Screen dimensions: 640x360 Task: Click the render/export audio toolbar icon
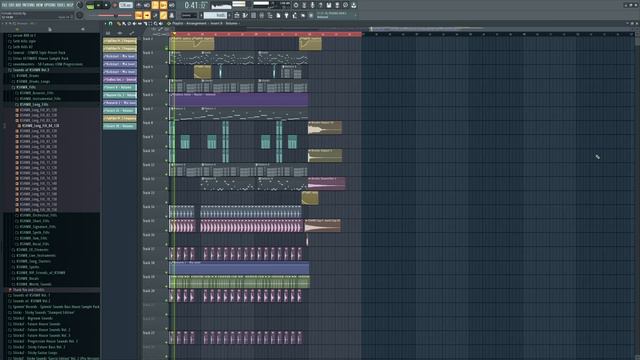[x=337, y=5]
